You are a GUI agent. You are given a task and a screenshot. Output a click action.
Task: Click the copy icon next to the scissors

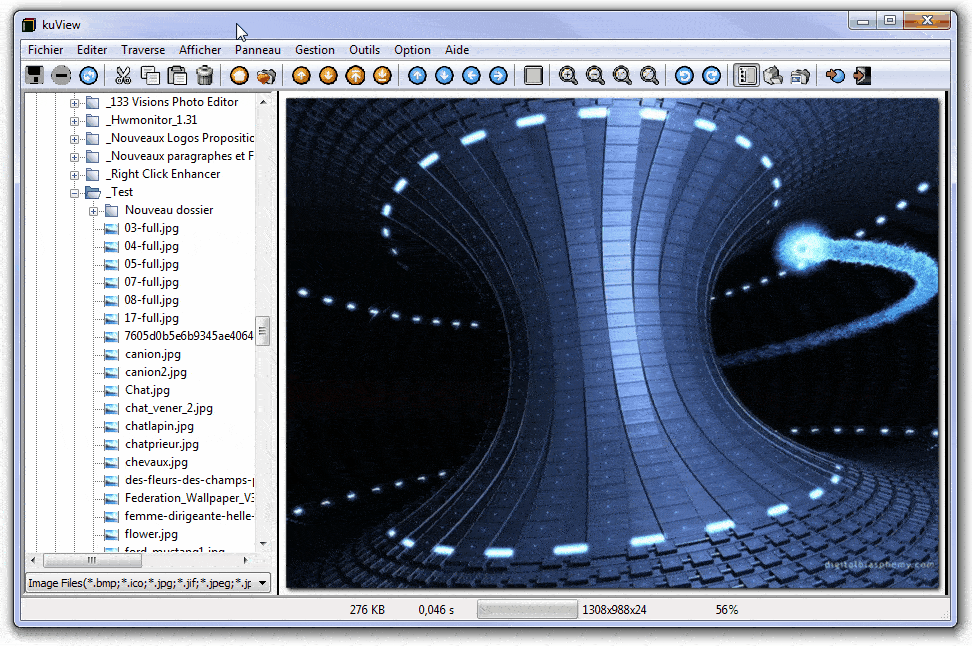[x=150, y=76]
